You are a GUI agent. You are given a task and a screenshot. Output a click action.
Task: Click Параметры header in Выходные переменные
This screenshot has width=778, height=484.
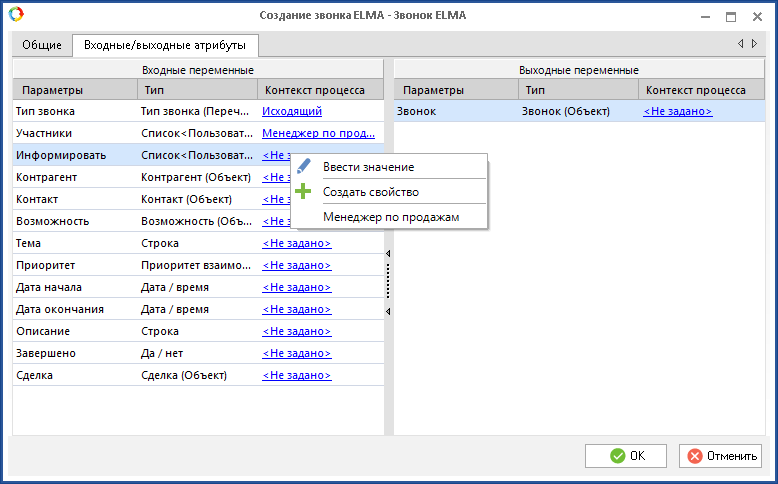[456, 90]
